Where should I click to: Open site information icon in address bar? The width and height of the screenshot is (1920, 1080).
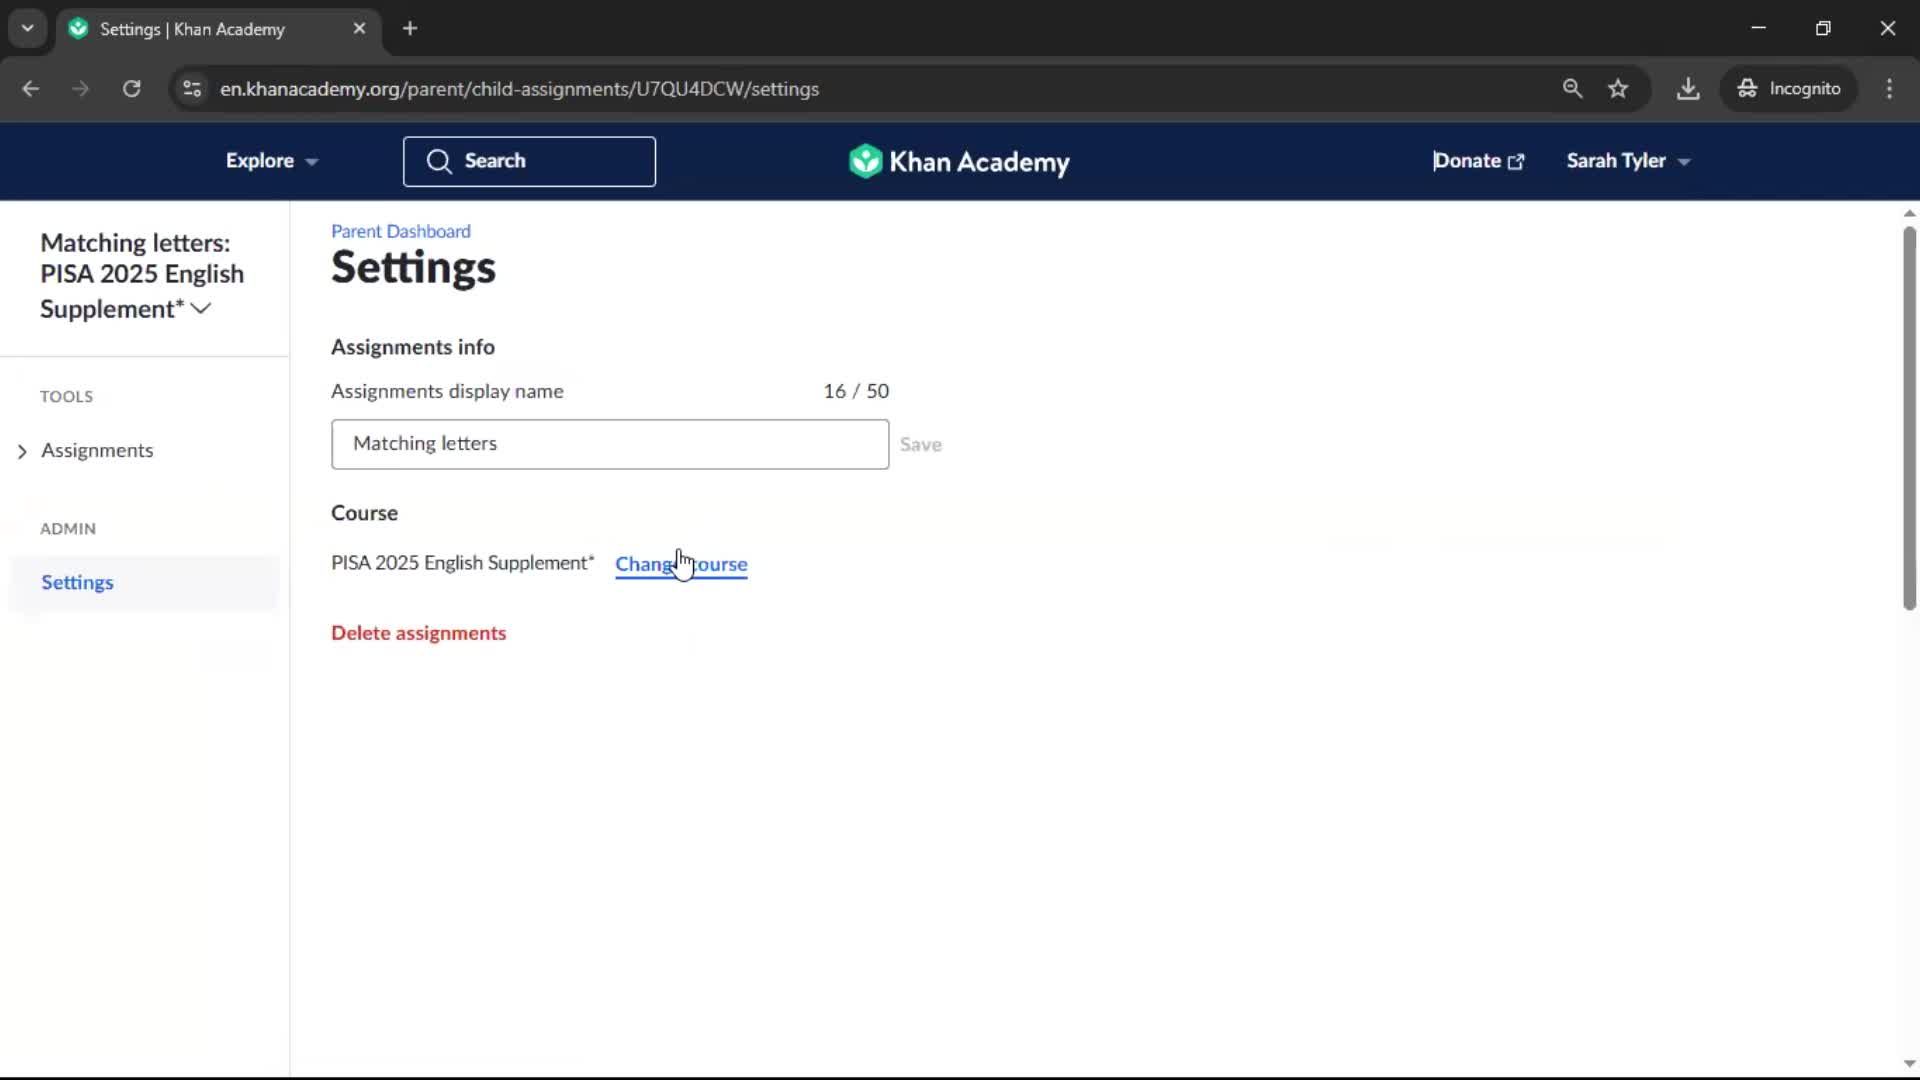pos(192,89)
